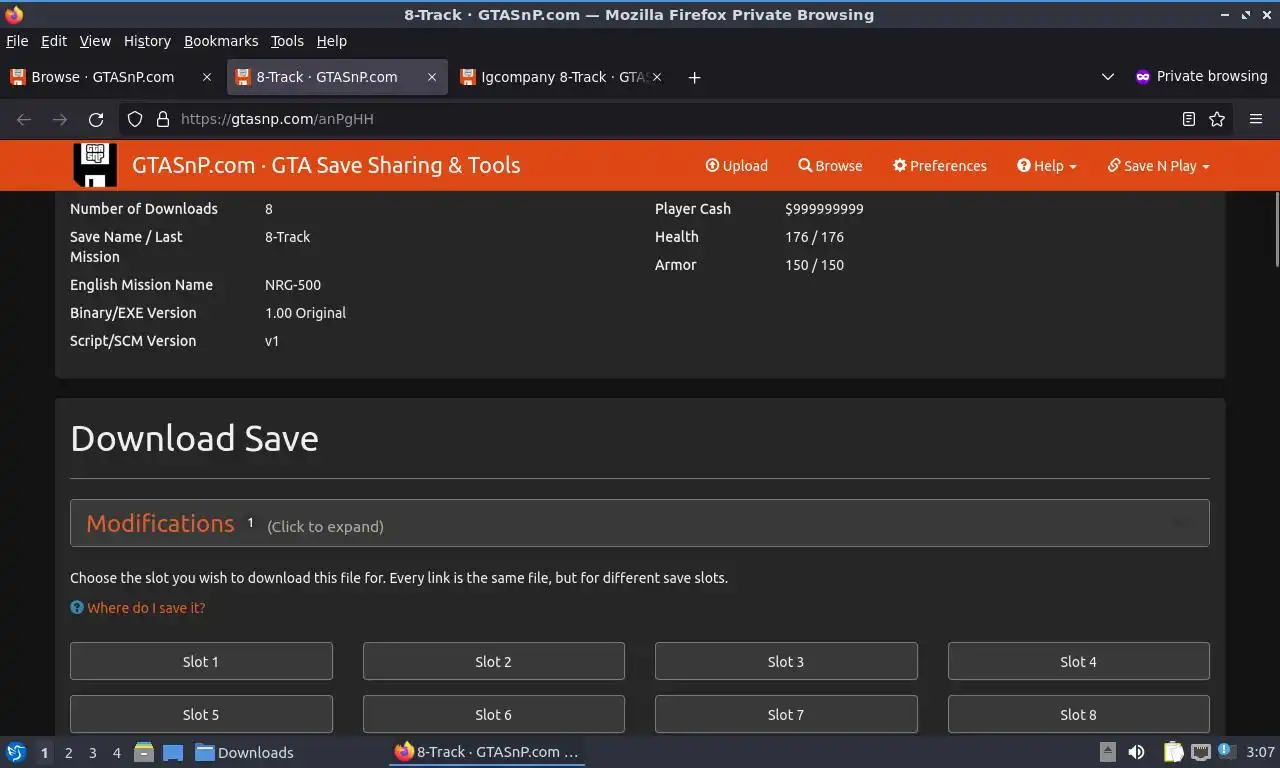Expand the Modifications section
Viewport: 1280px width, 768px height.
pos(640,523)
